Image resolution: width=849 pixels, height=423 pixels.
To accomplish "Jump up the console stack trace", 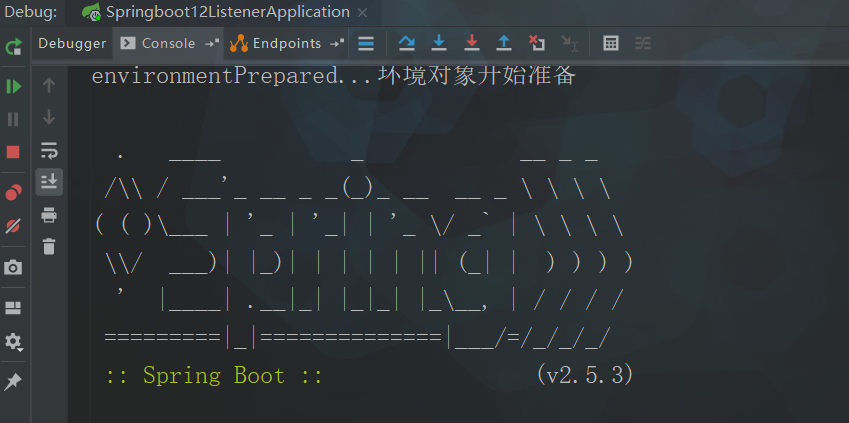I will pyautogui.click(x=49, y=85).
